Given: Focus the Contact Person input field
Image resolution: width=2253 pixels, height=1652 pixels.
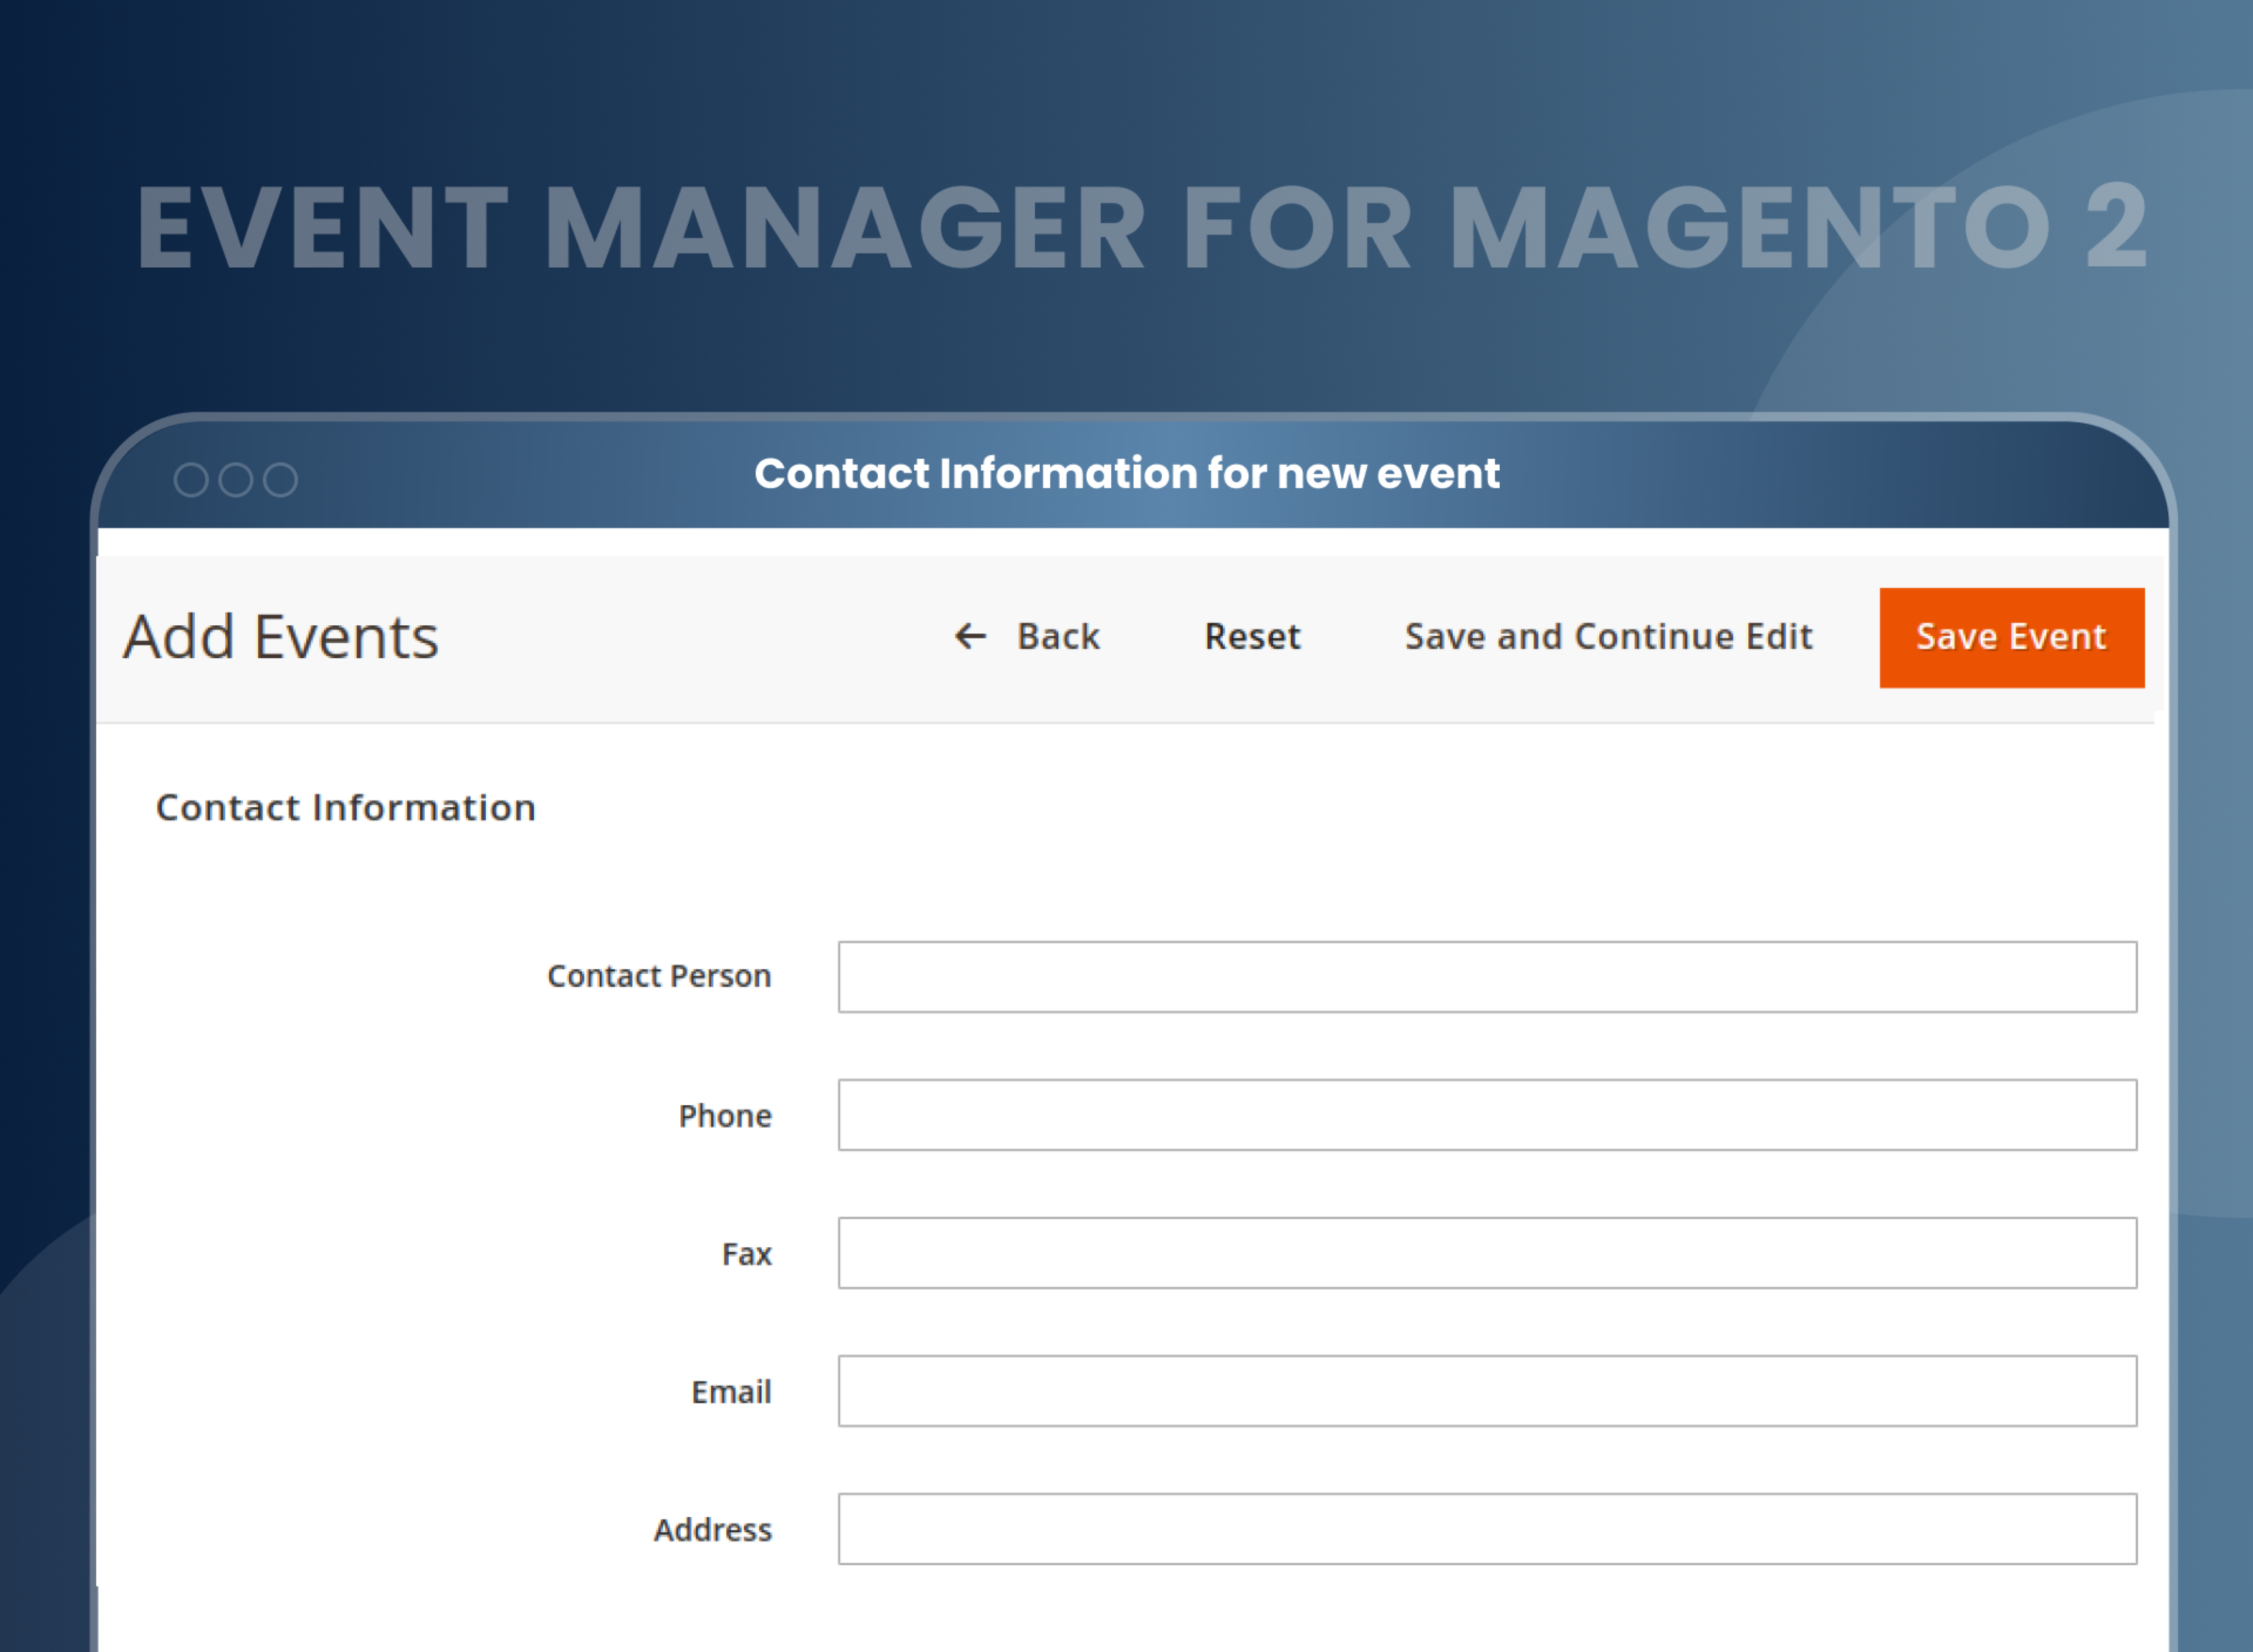Looking at the screenshot, I should click(x=1487, y=977).
